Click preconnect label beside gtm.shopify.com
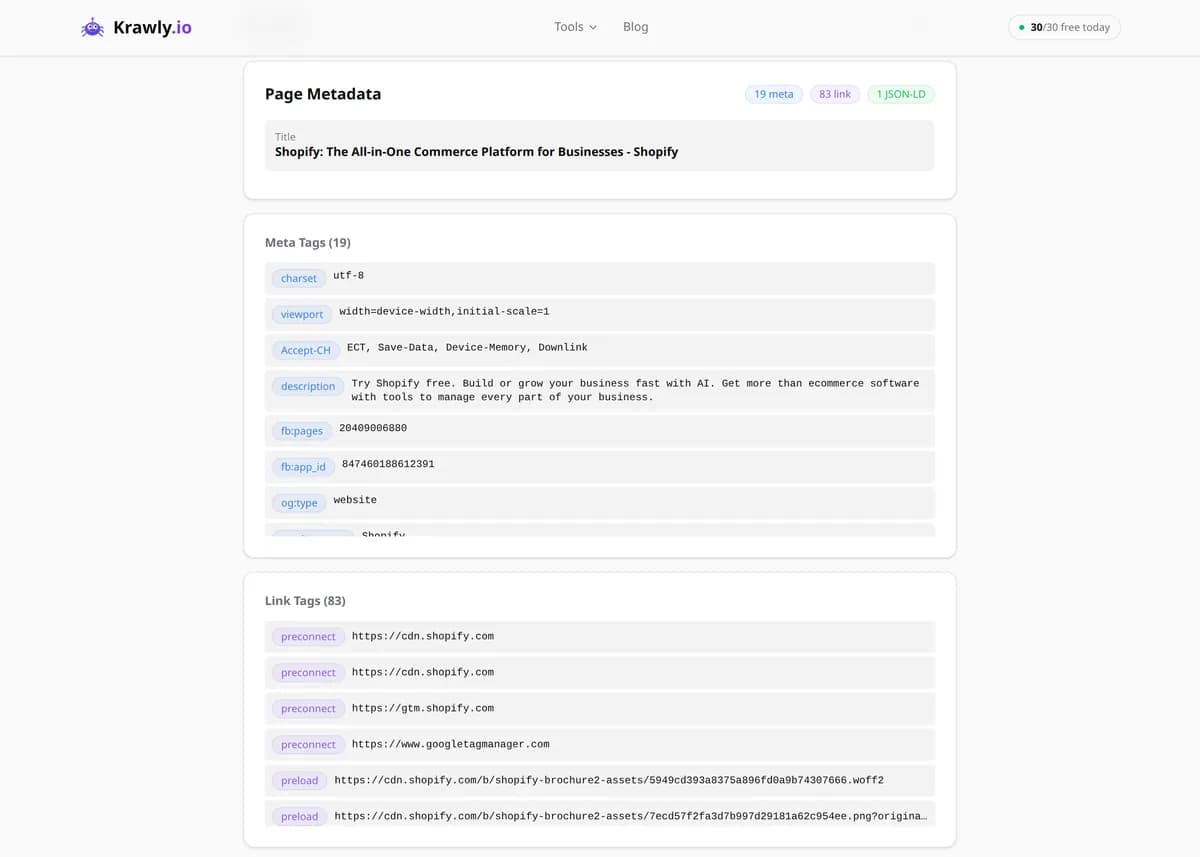The image size is (1200, 857). 308,709
